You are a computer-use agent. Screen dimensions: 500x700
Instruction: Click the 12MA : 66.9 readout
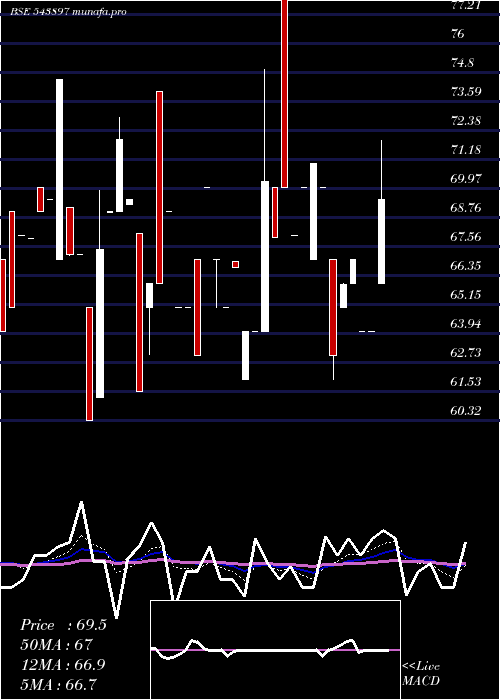63,664
